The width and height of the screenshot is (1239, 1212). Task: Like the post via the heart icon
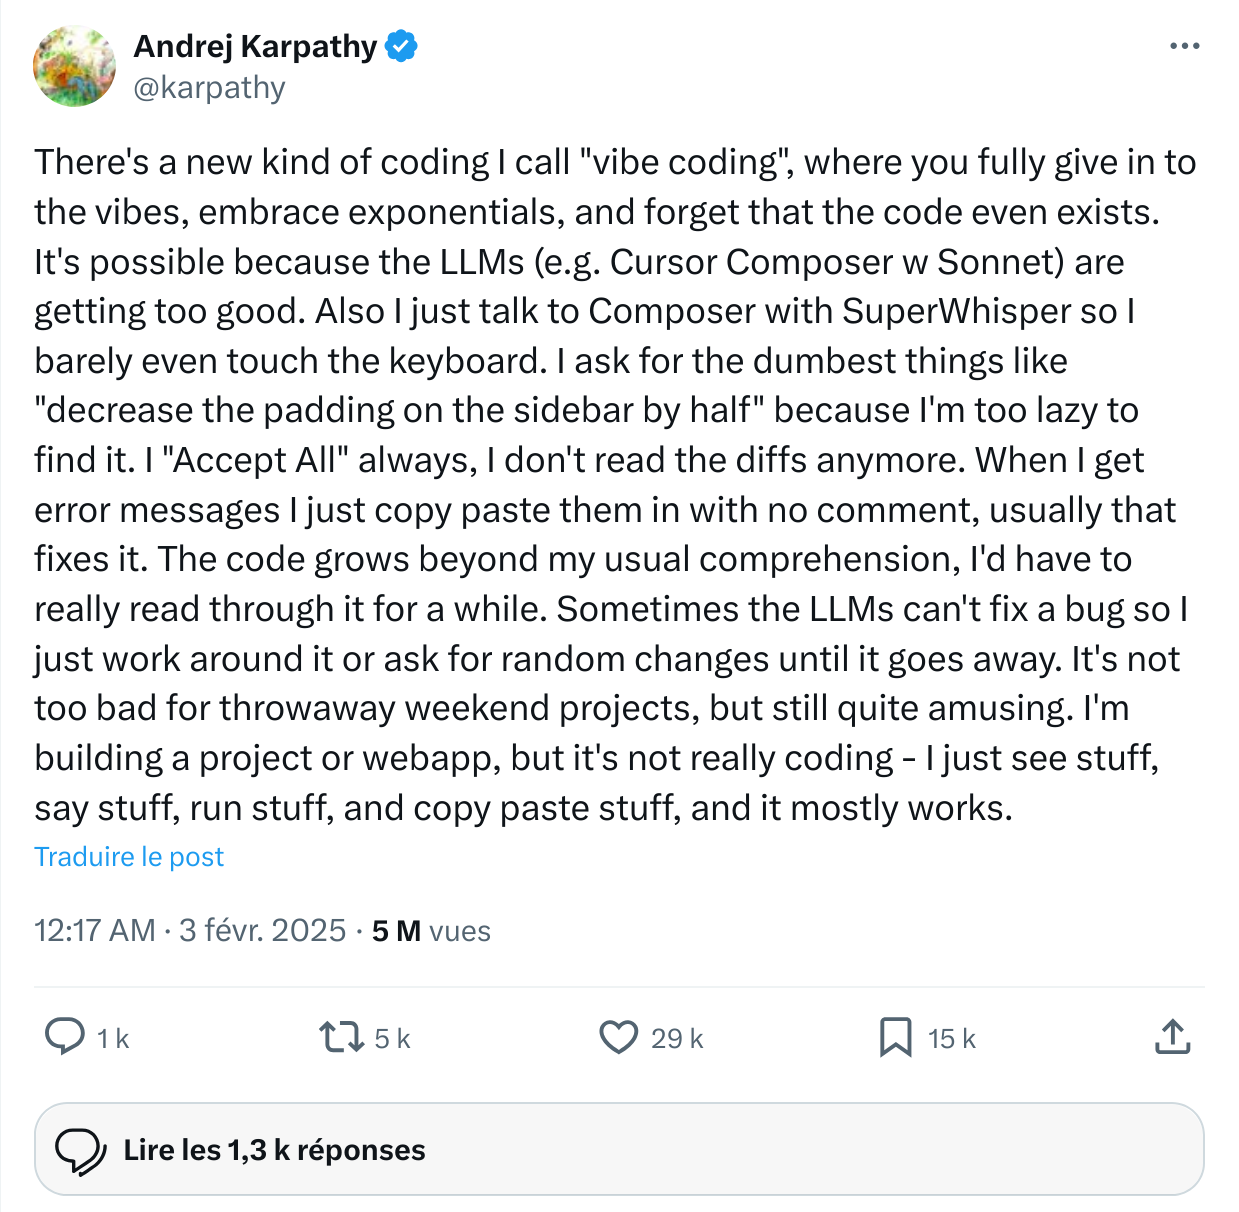[619, 1038]
